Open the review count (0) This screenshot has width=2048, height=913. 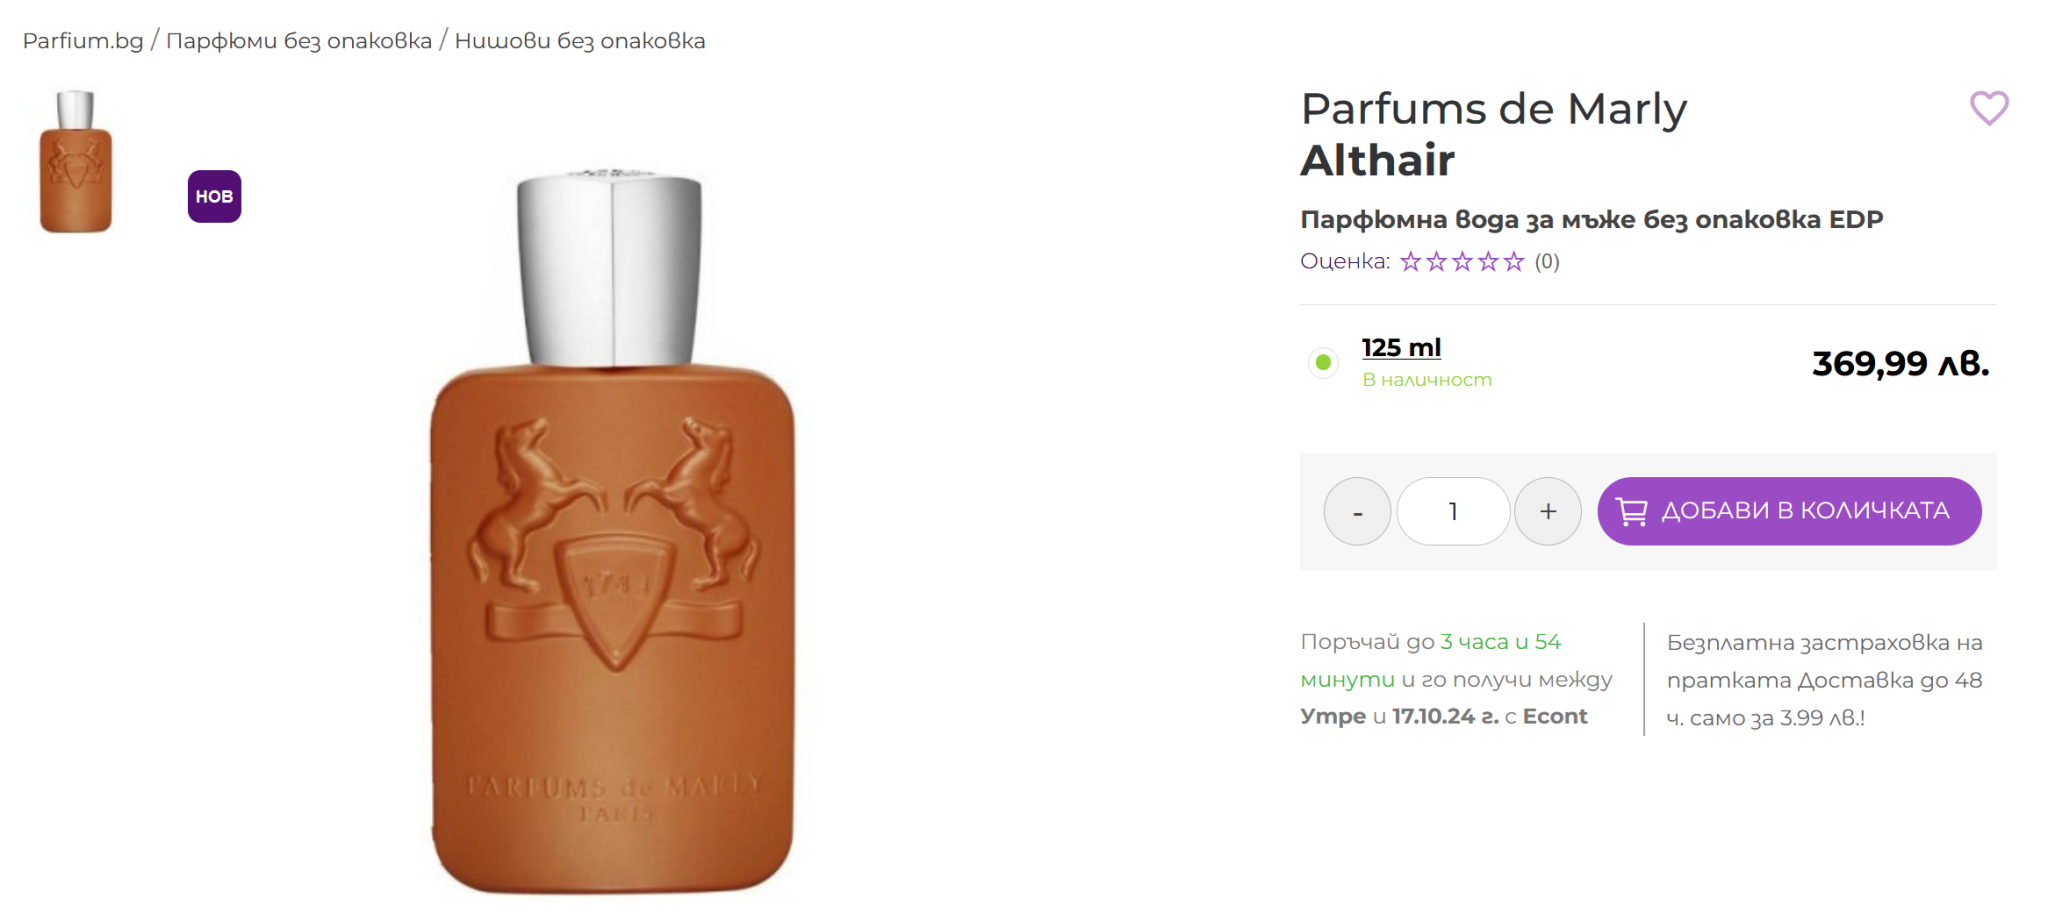click(1547, 262)
